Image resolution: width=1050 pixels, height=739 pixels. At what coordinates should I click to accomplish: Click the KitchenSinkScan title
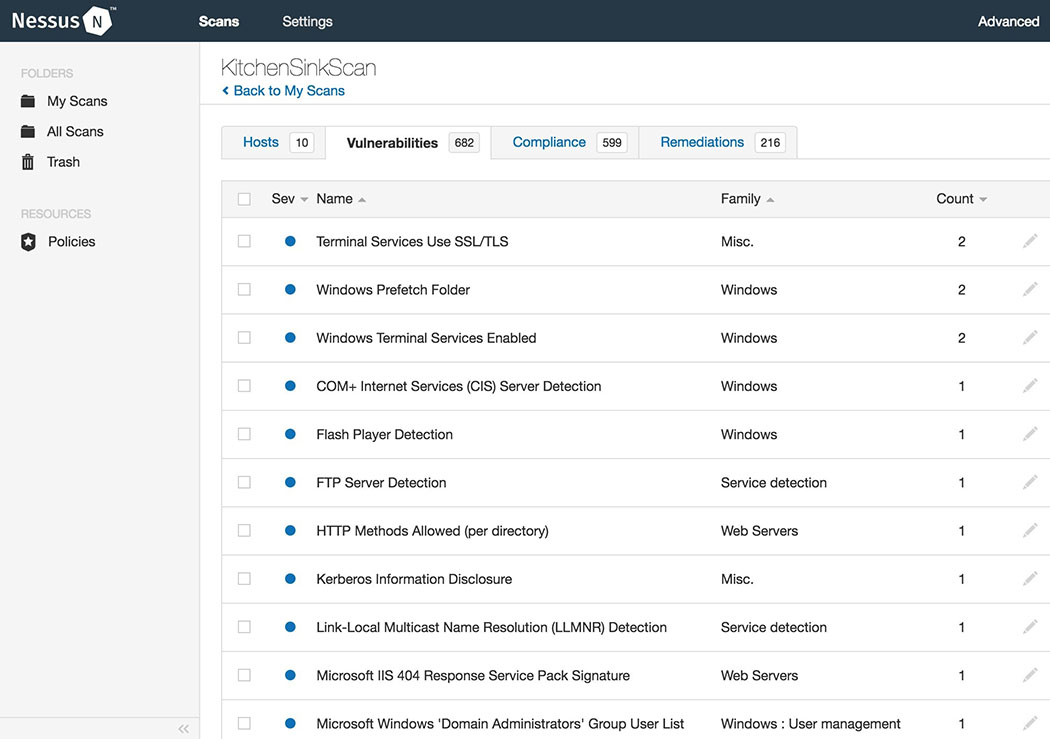click(x=299, y=68)
